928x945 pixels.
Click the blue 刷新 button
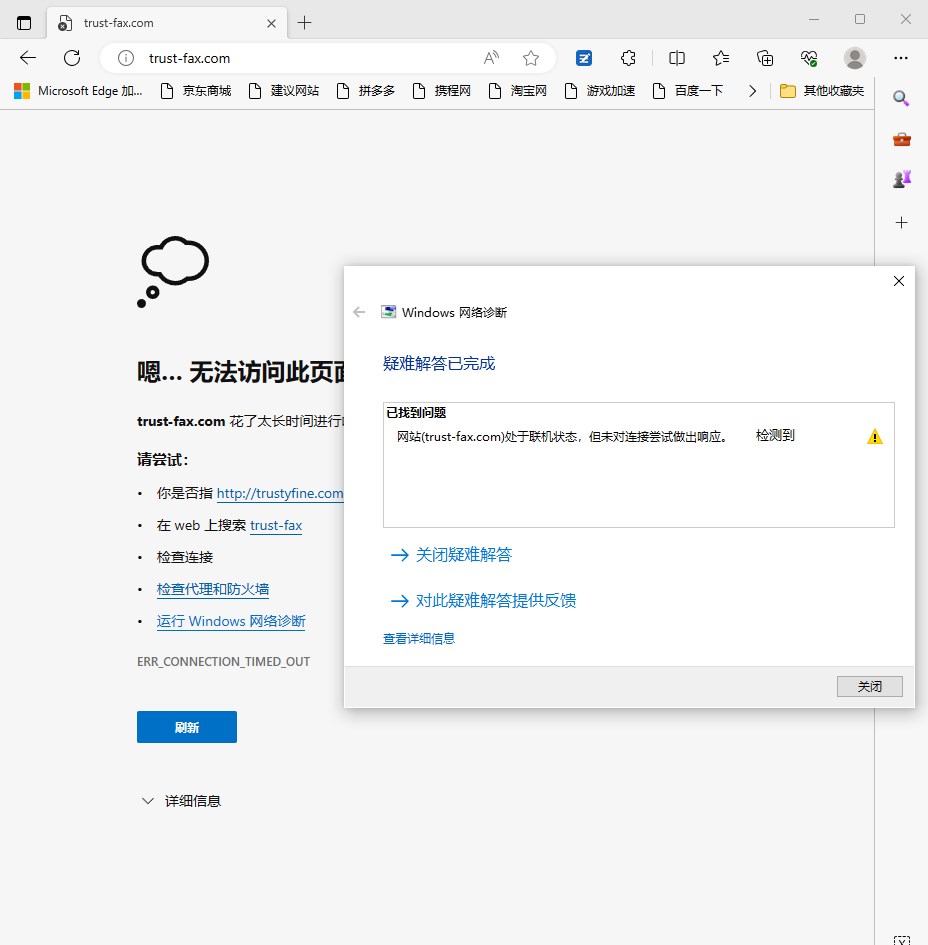point(187,727)
